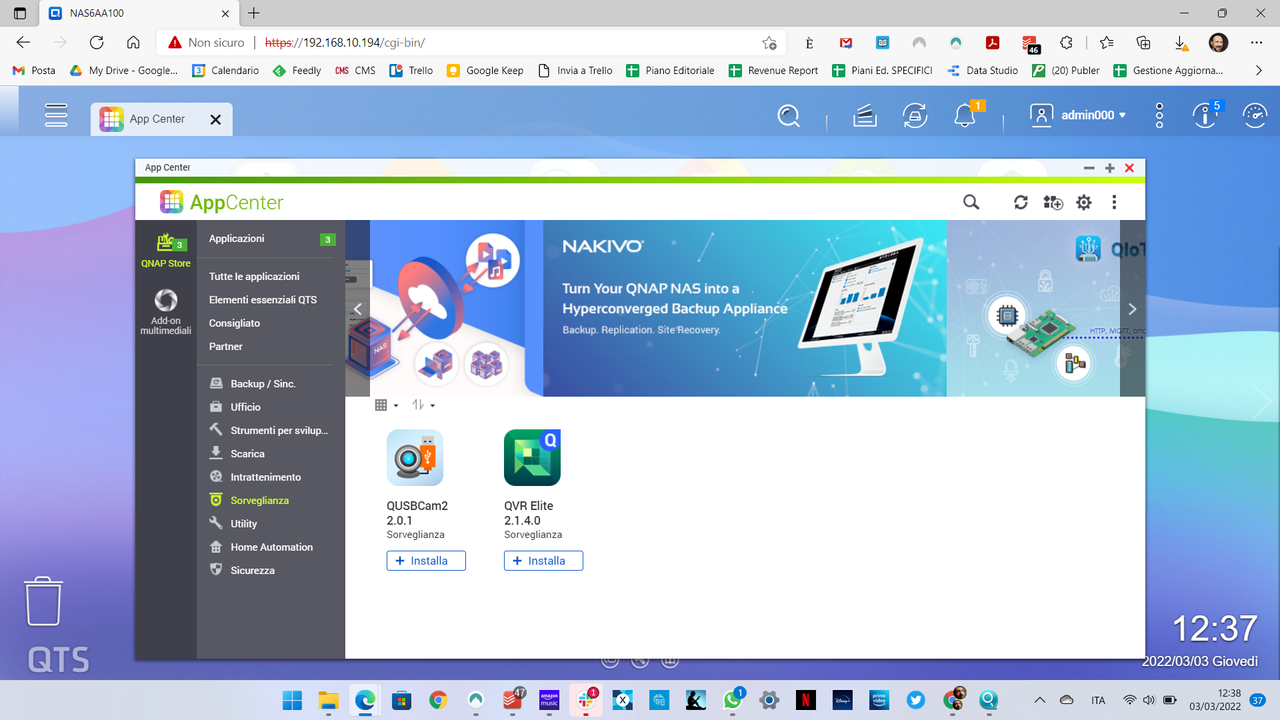Open QTS search magnifier in top bar
The image size is (1280, 720).
pyautogui.click(x=789, y=116)
